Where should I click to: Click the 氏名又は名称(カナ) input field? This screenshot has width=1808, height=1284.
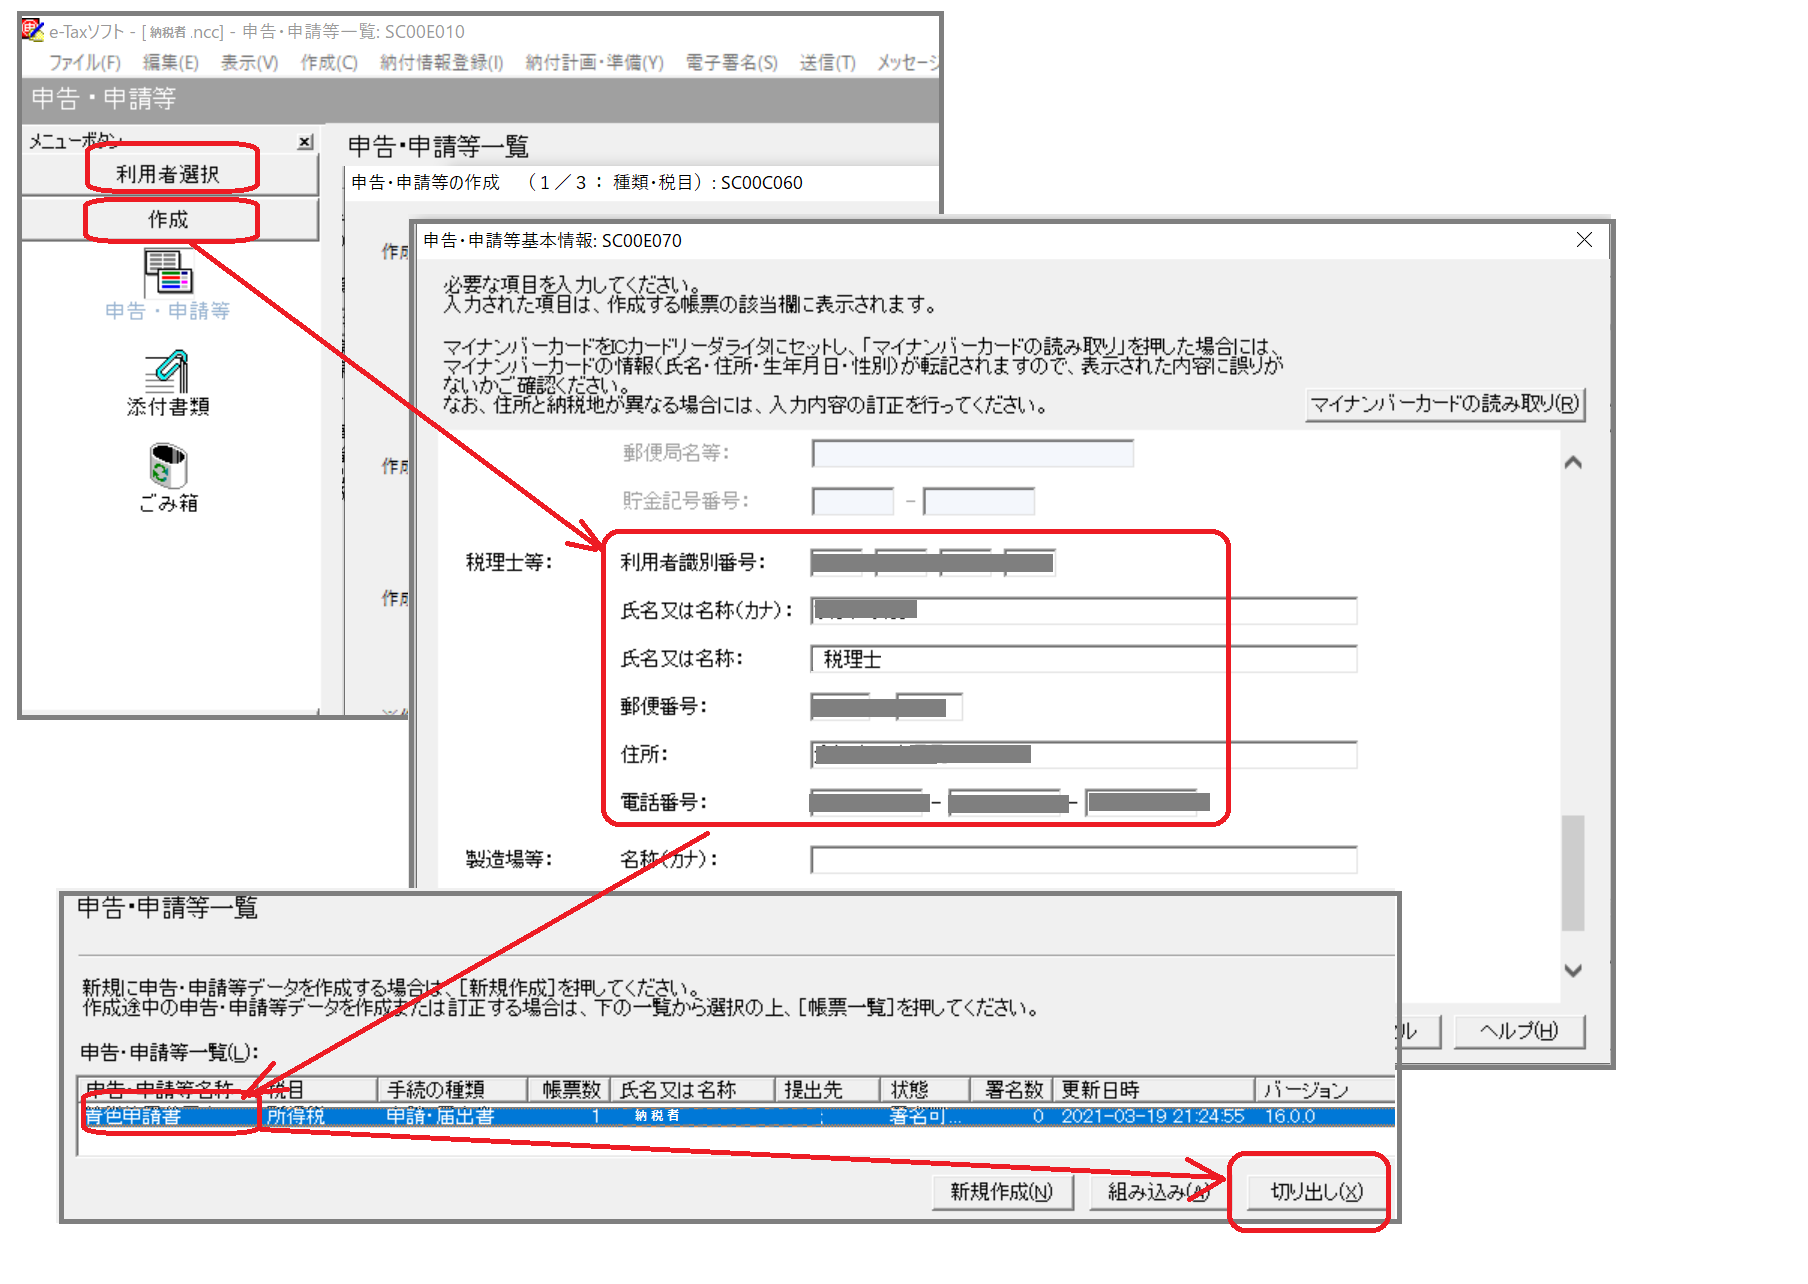(1084, 610)
